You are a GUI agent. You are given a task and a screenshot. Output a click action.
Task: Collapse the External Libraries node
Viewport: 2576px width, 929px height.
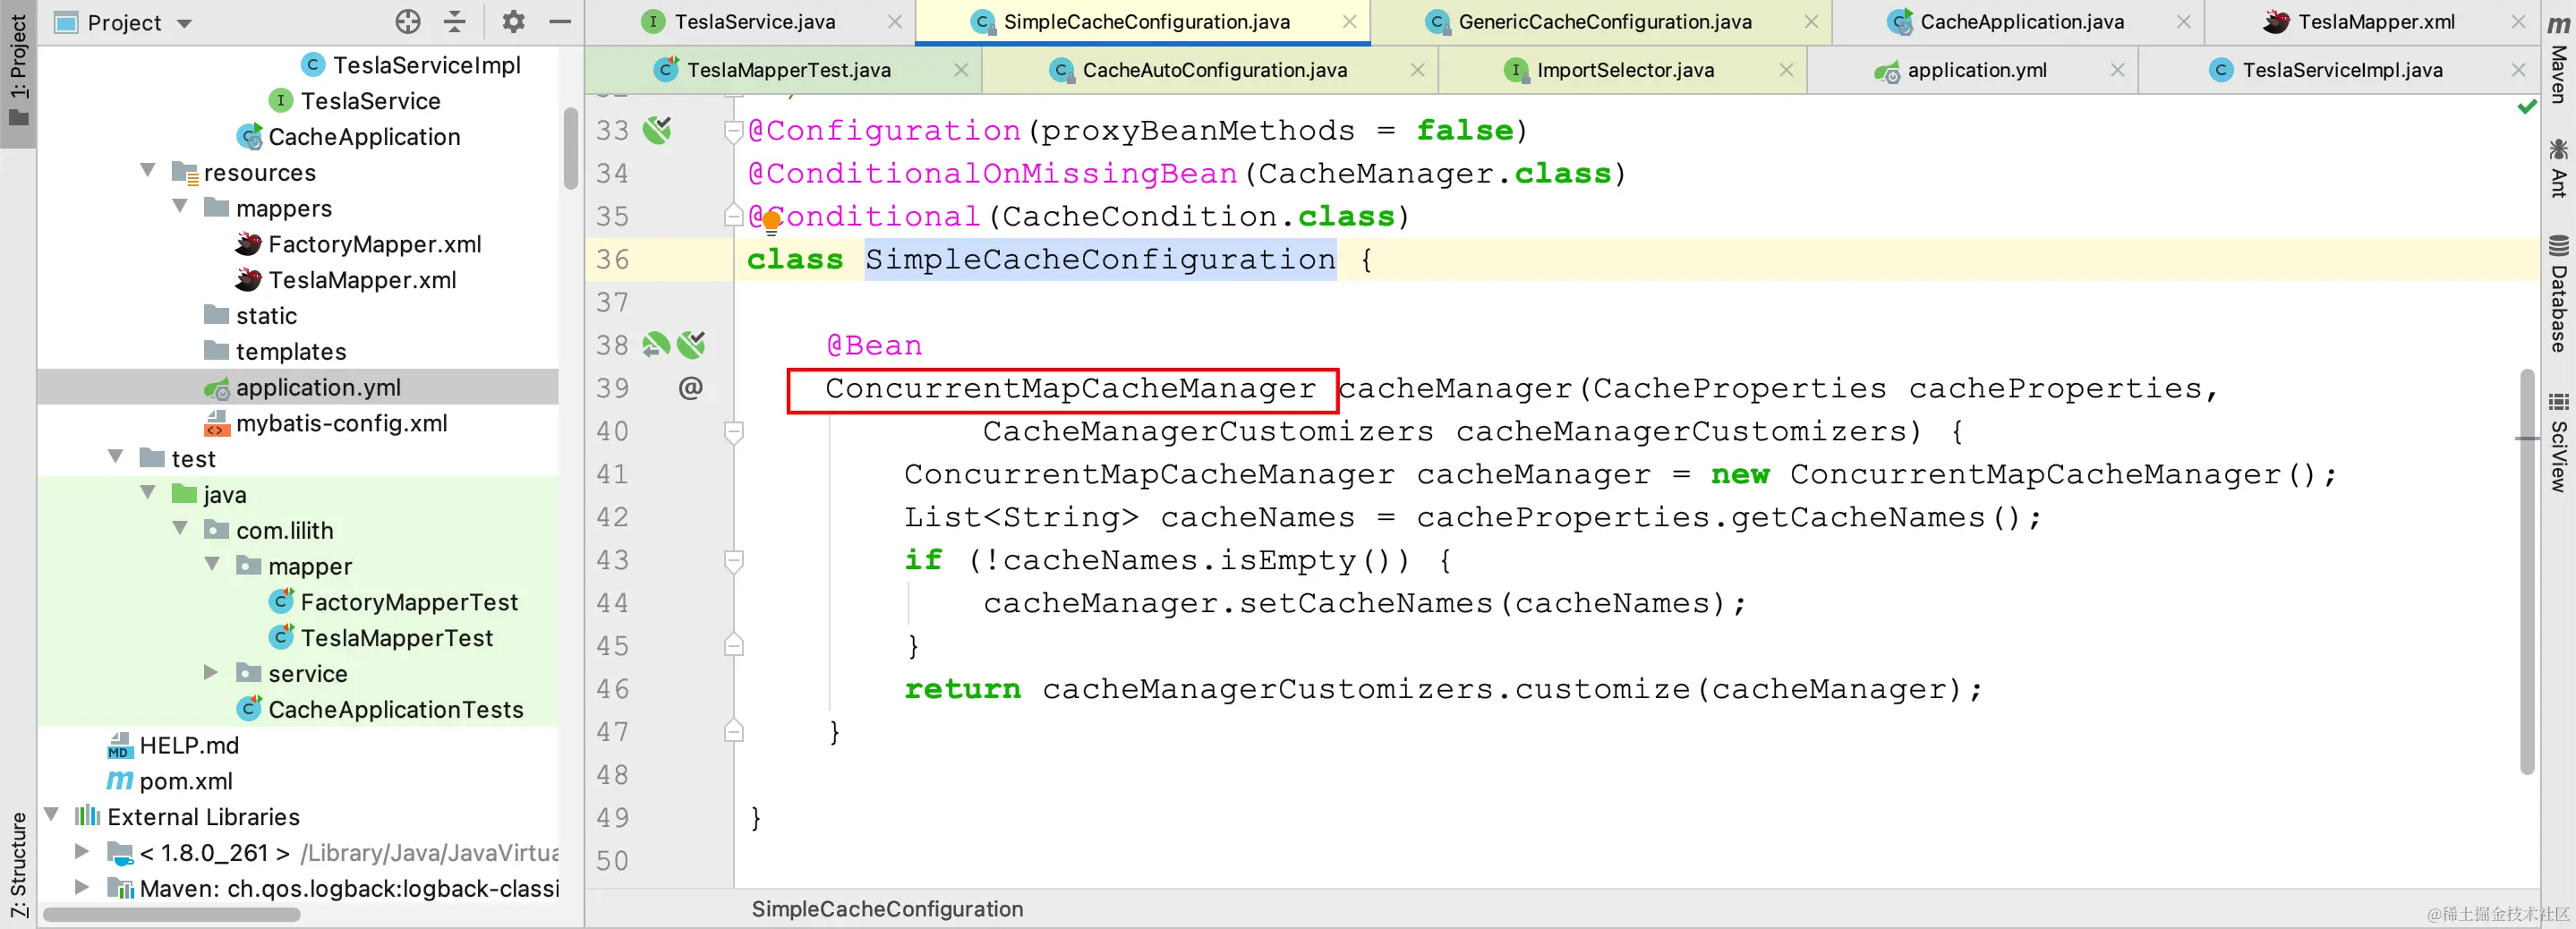(x=52, y=816)
